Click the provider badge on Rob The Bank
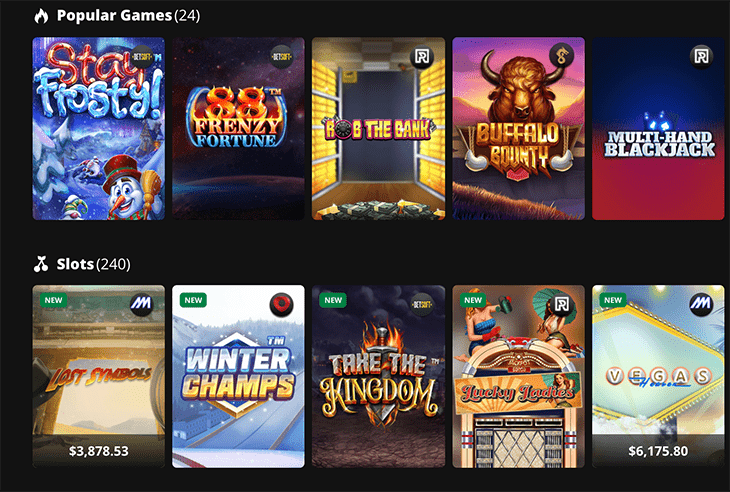The image size is (730, 492). pos(421,57)
